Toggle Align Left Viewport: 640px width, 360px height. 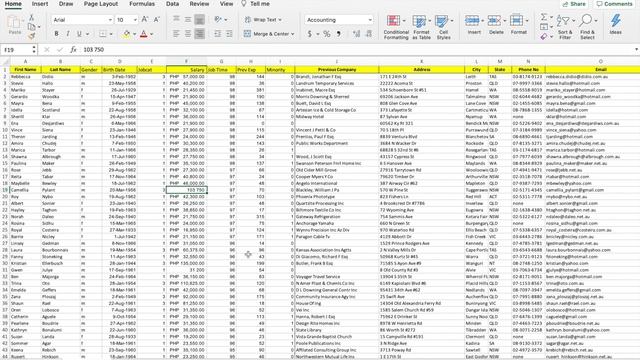click(x=176, y=34)
